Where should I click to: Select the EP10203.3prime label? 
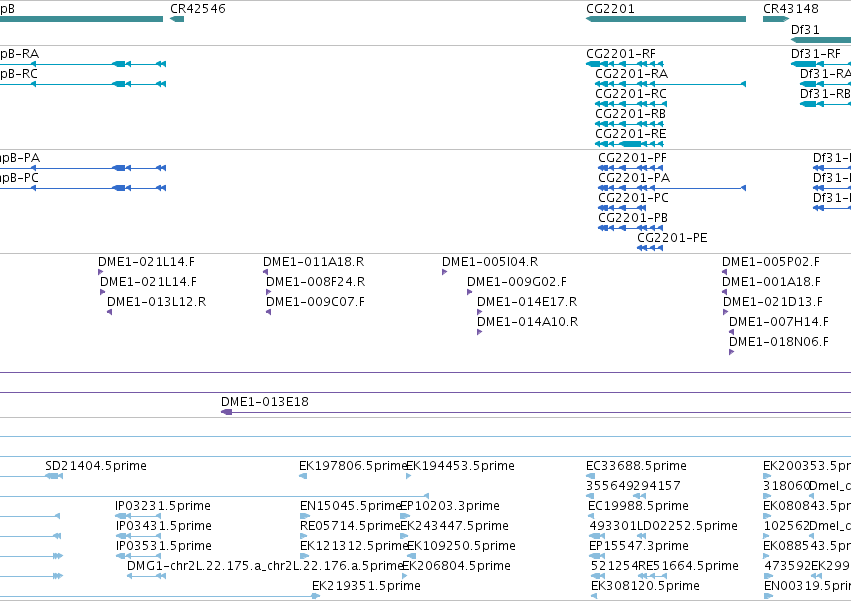click(x=450, y=506)
